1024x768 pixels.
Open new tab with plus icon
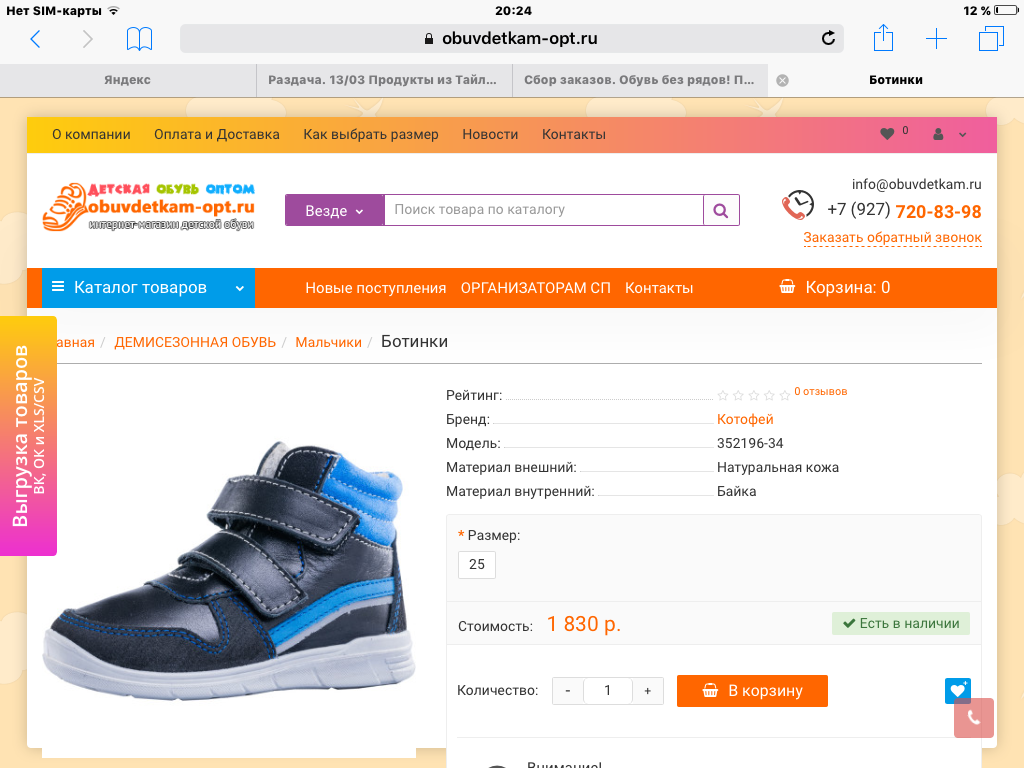pyautogui.click(x=936, y=39)
